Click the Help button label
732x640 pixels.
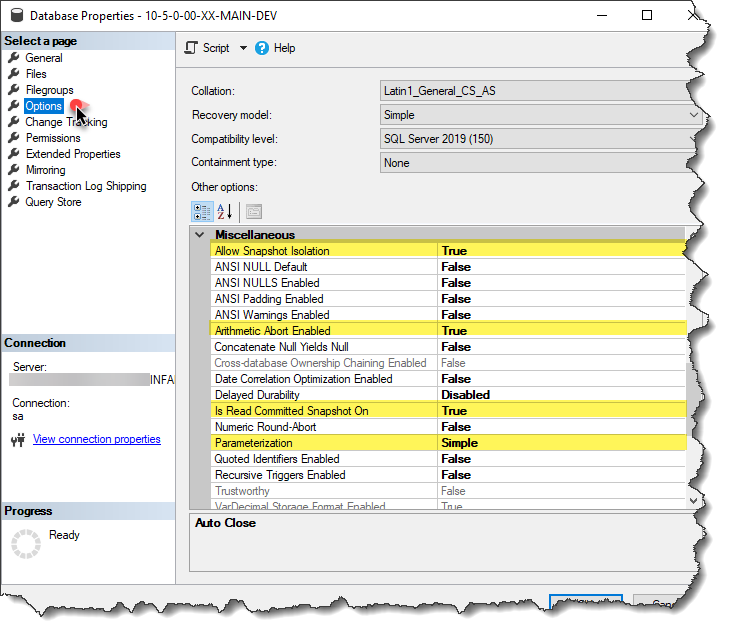point(284,48)
